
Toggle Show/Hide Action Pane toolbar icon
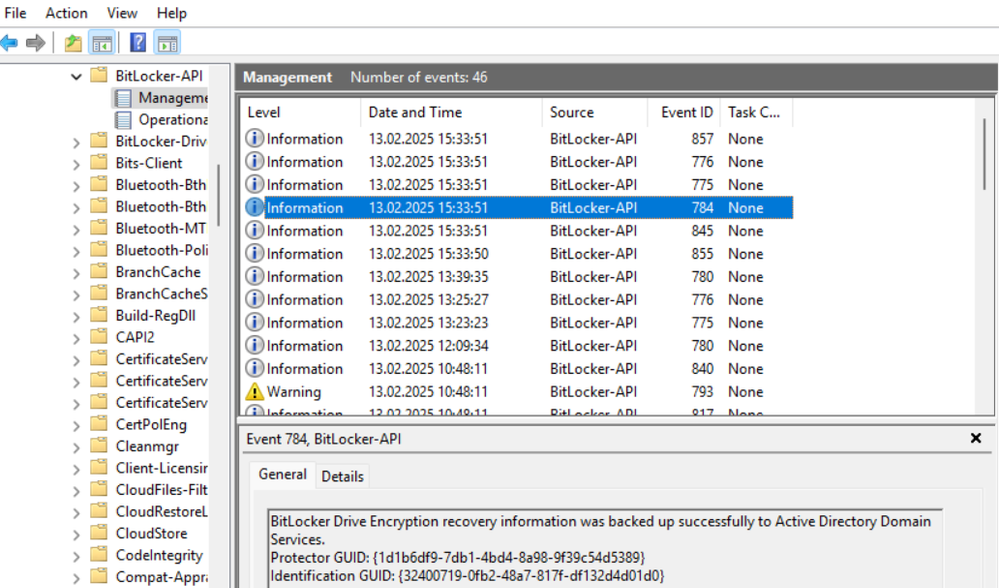167,43
